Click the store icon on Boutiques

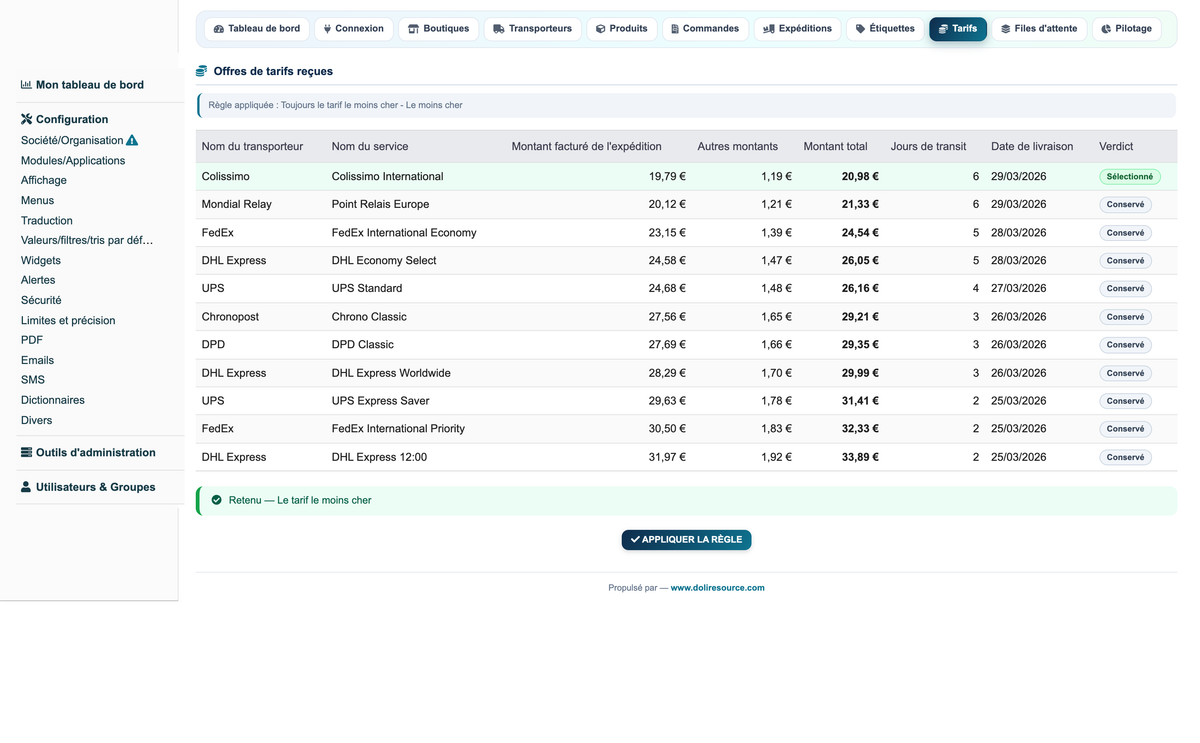tap(413, 29)
